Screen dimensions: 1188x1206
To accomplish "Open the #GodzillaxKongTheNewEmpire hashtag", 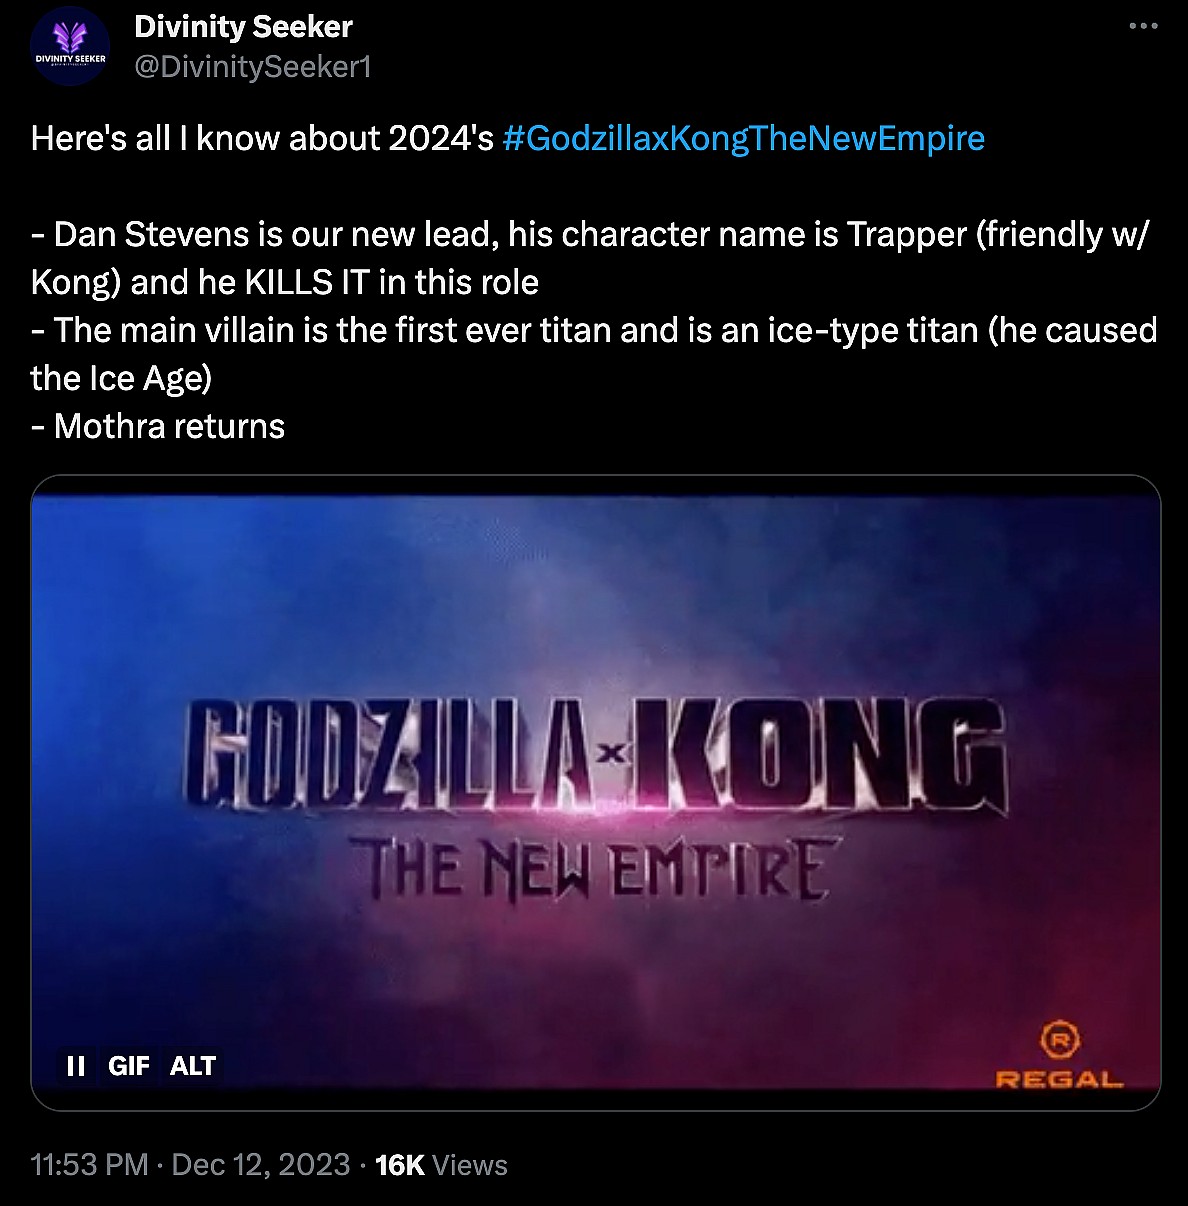I will [744, 138].
